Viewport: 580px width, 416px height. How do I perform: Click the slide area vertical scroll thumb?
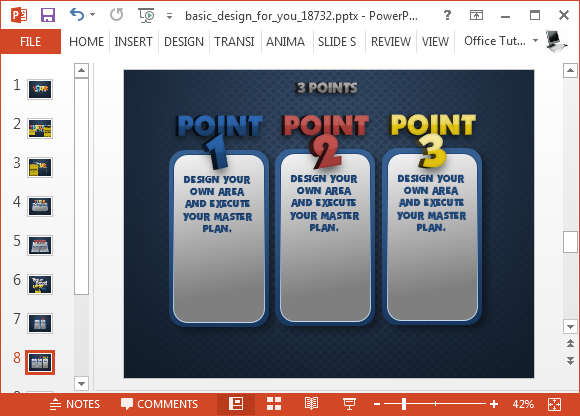pos(570,242)
